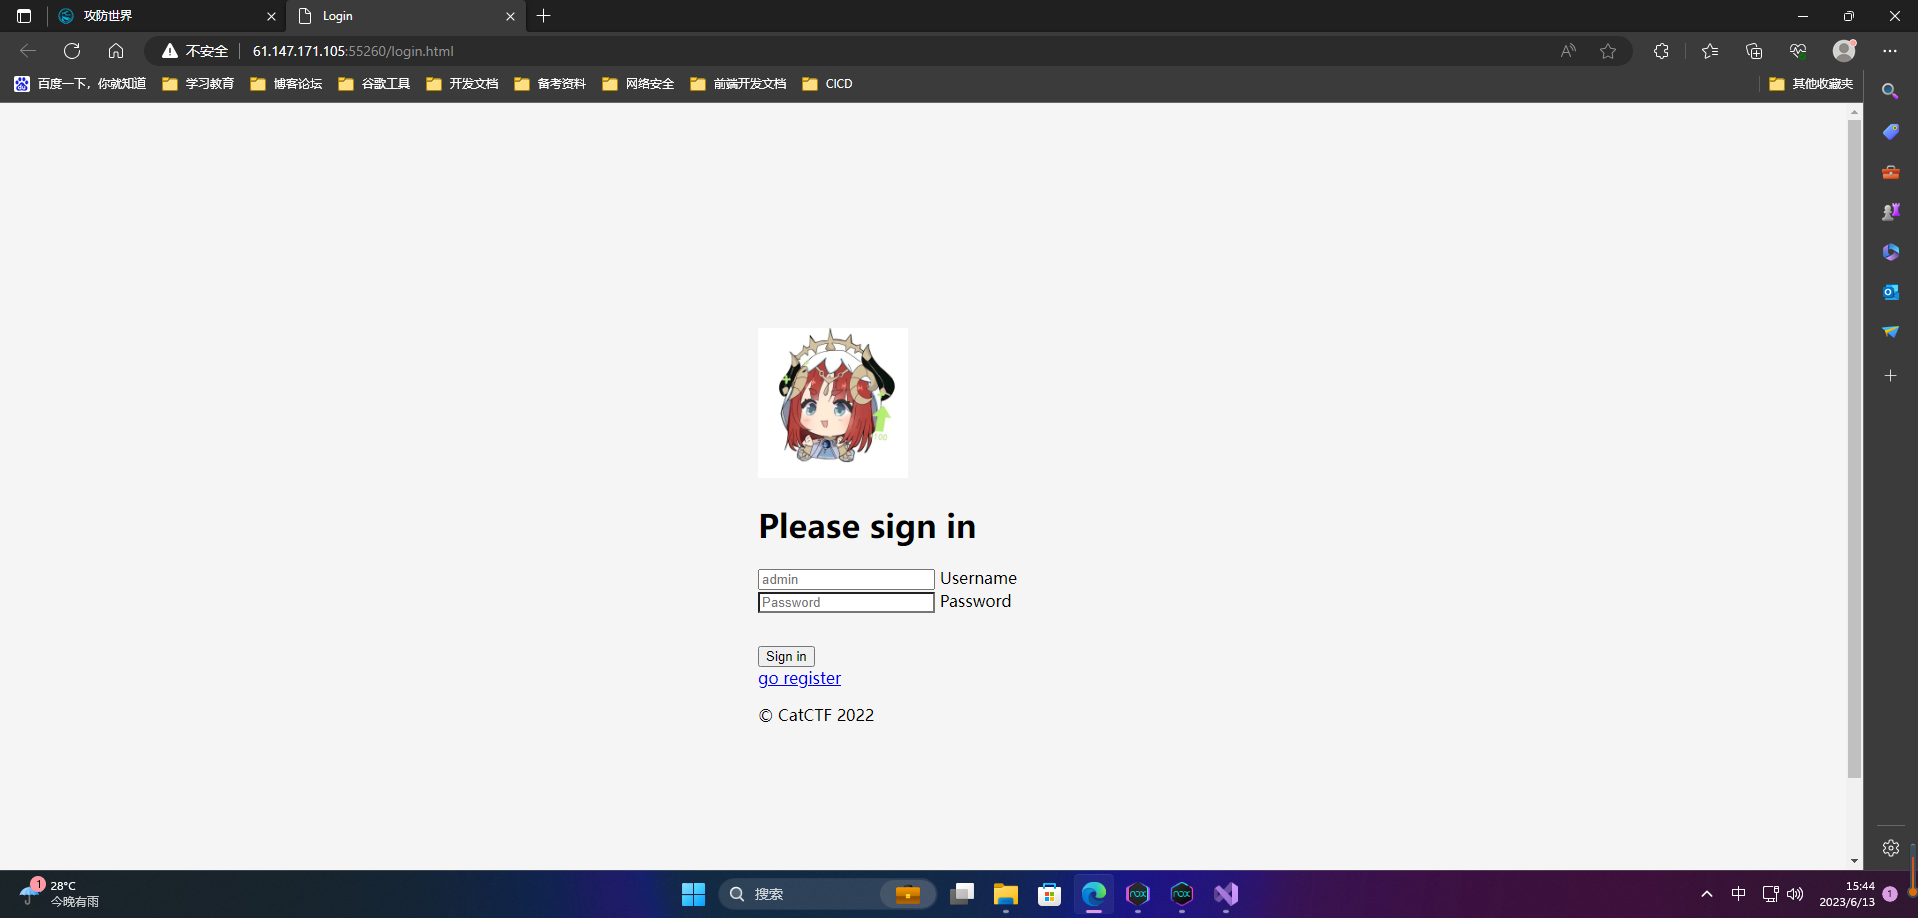
Task: Open the browser extensions puzzle icon
Action: point(1661,51)
